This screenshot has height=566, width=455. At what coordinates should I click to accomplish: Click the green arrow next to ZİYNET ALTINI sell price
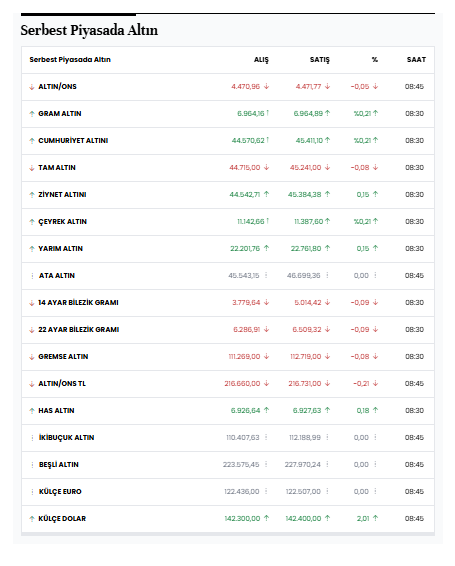pyautogui.click(x=328, y=194)
